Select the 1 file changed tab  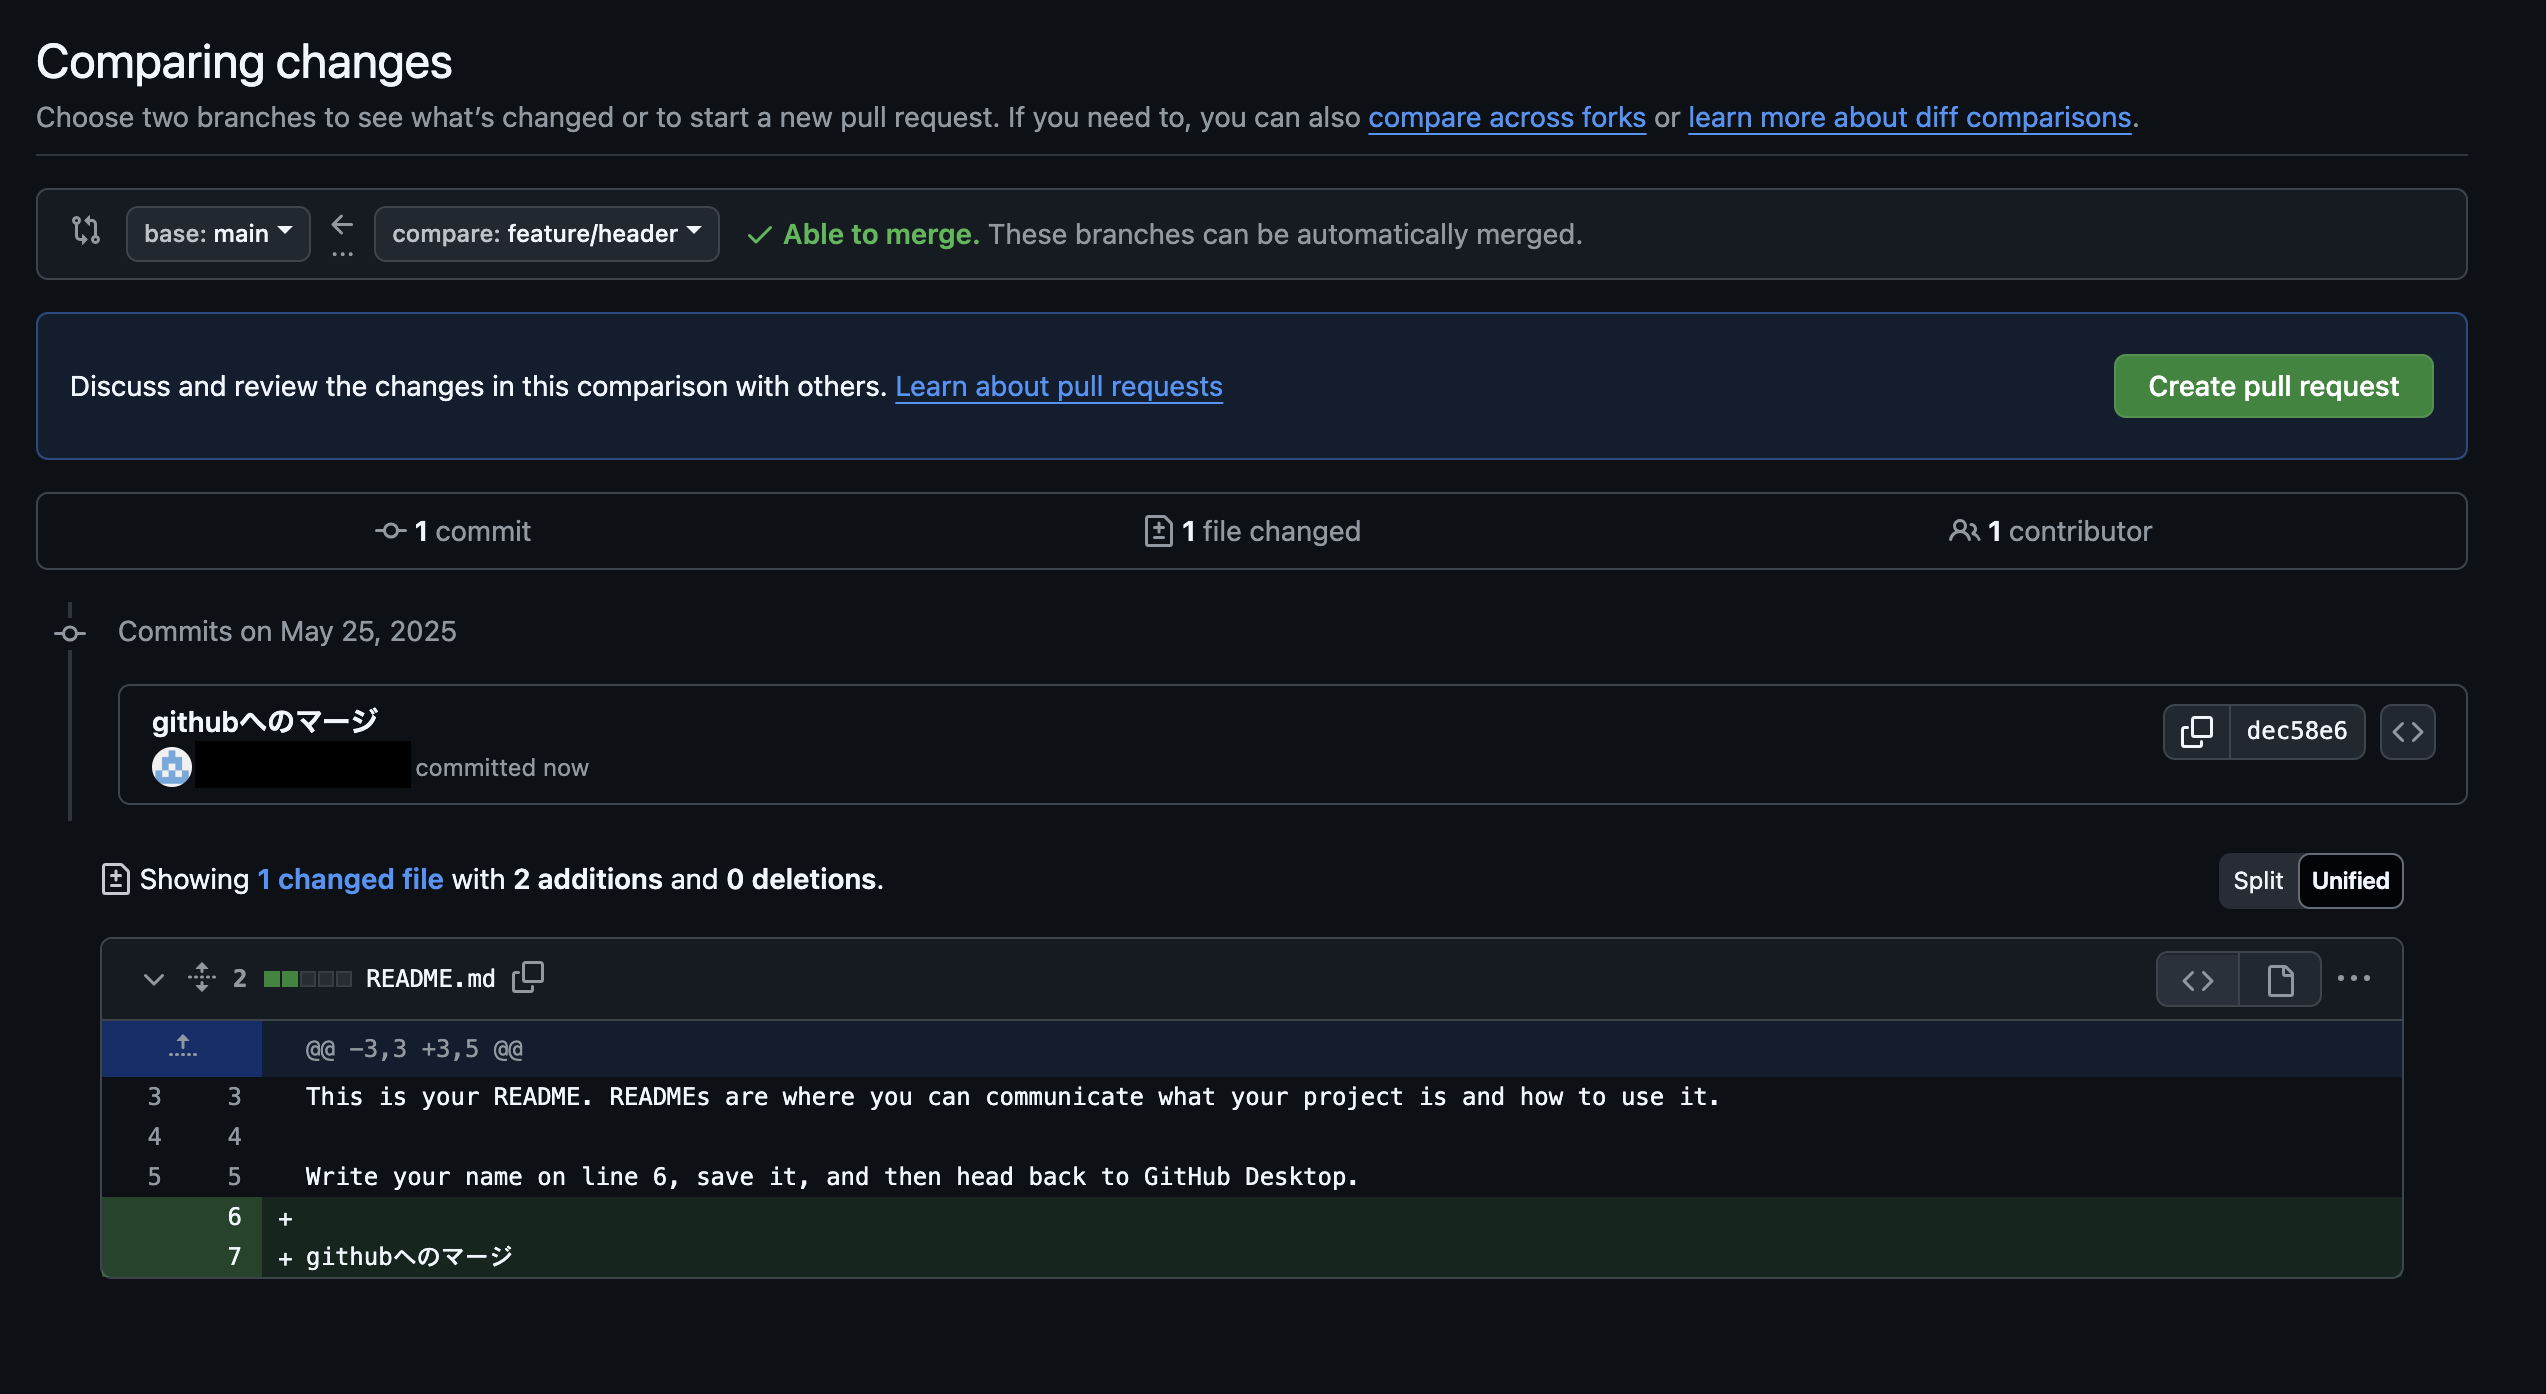(x=1252, y=531)
